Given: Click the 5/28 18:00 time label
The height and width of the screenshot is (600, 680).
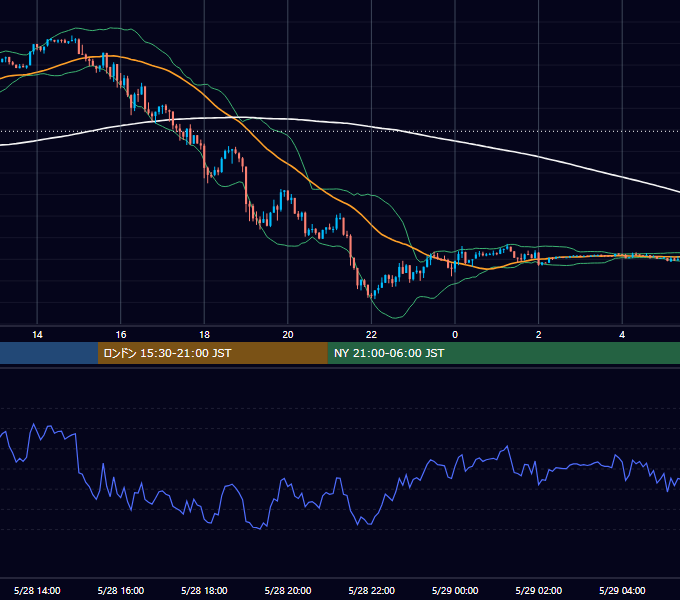Looking at the screenshot, I should (204, 590).
